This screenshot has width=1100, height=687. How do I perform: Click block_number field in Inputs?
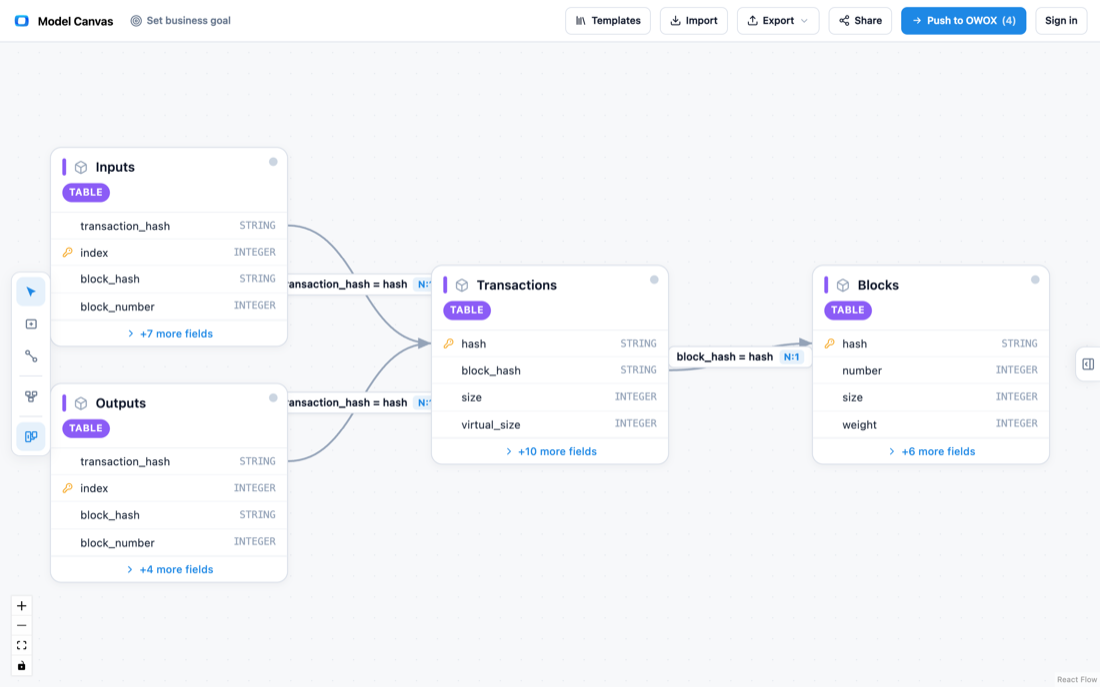tap(169, 306)
